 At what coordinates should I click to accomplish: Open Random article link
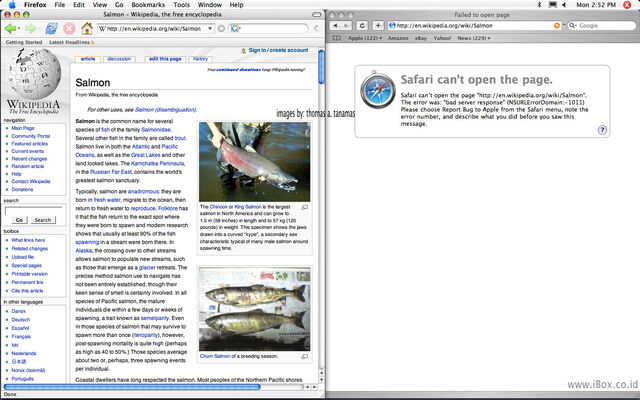coord(28,166)
